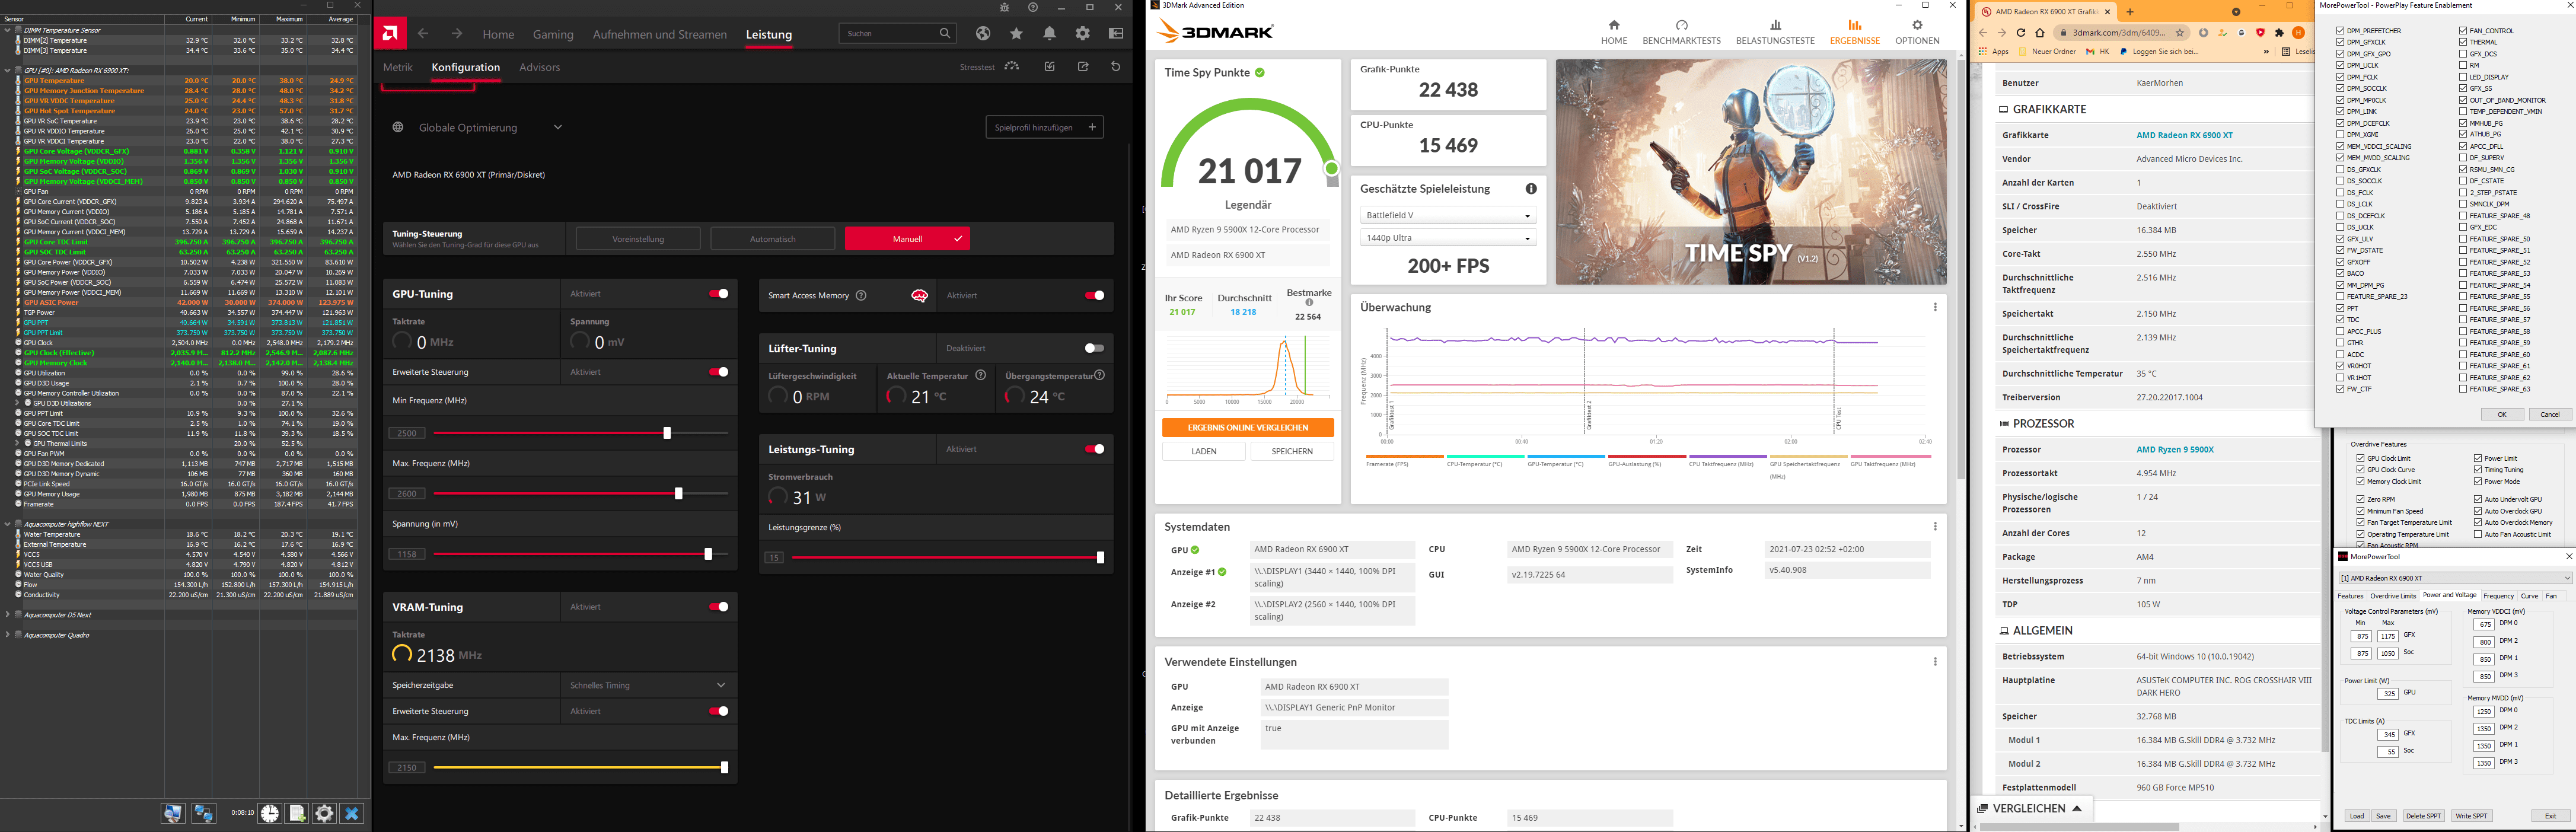Switch to Advisors tab

click(x=540, y=68)
